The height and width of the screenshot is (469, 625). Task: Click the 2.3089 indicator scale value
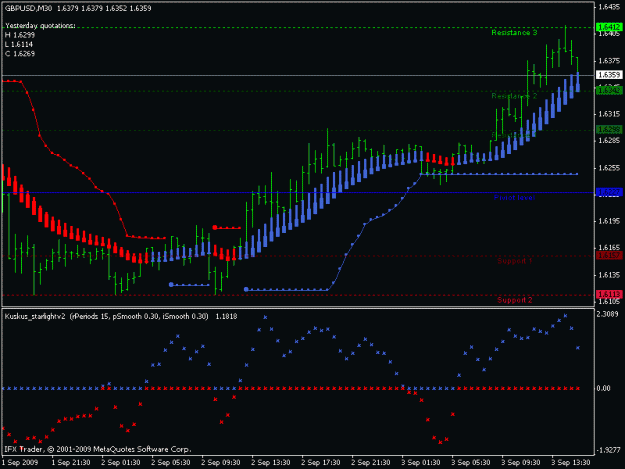point(609,314)
